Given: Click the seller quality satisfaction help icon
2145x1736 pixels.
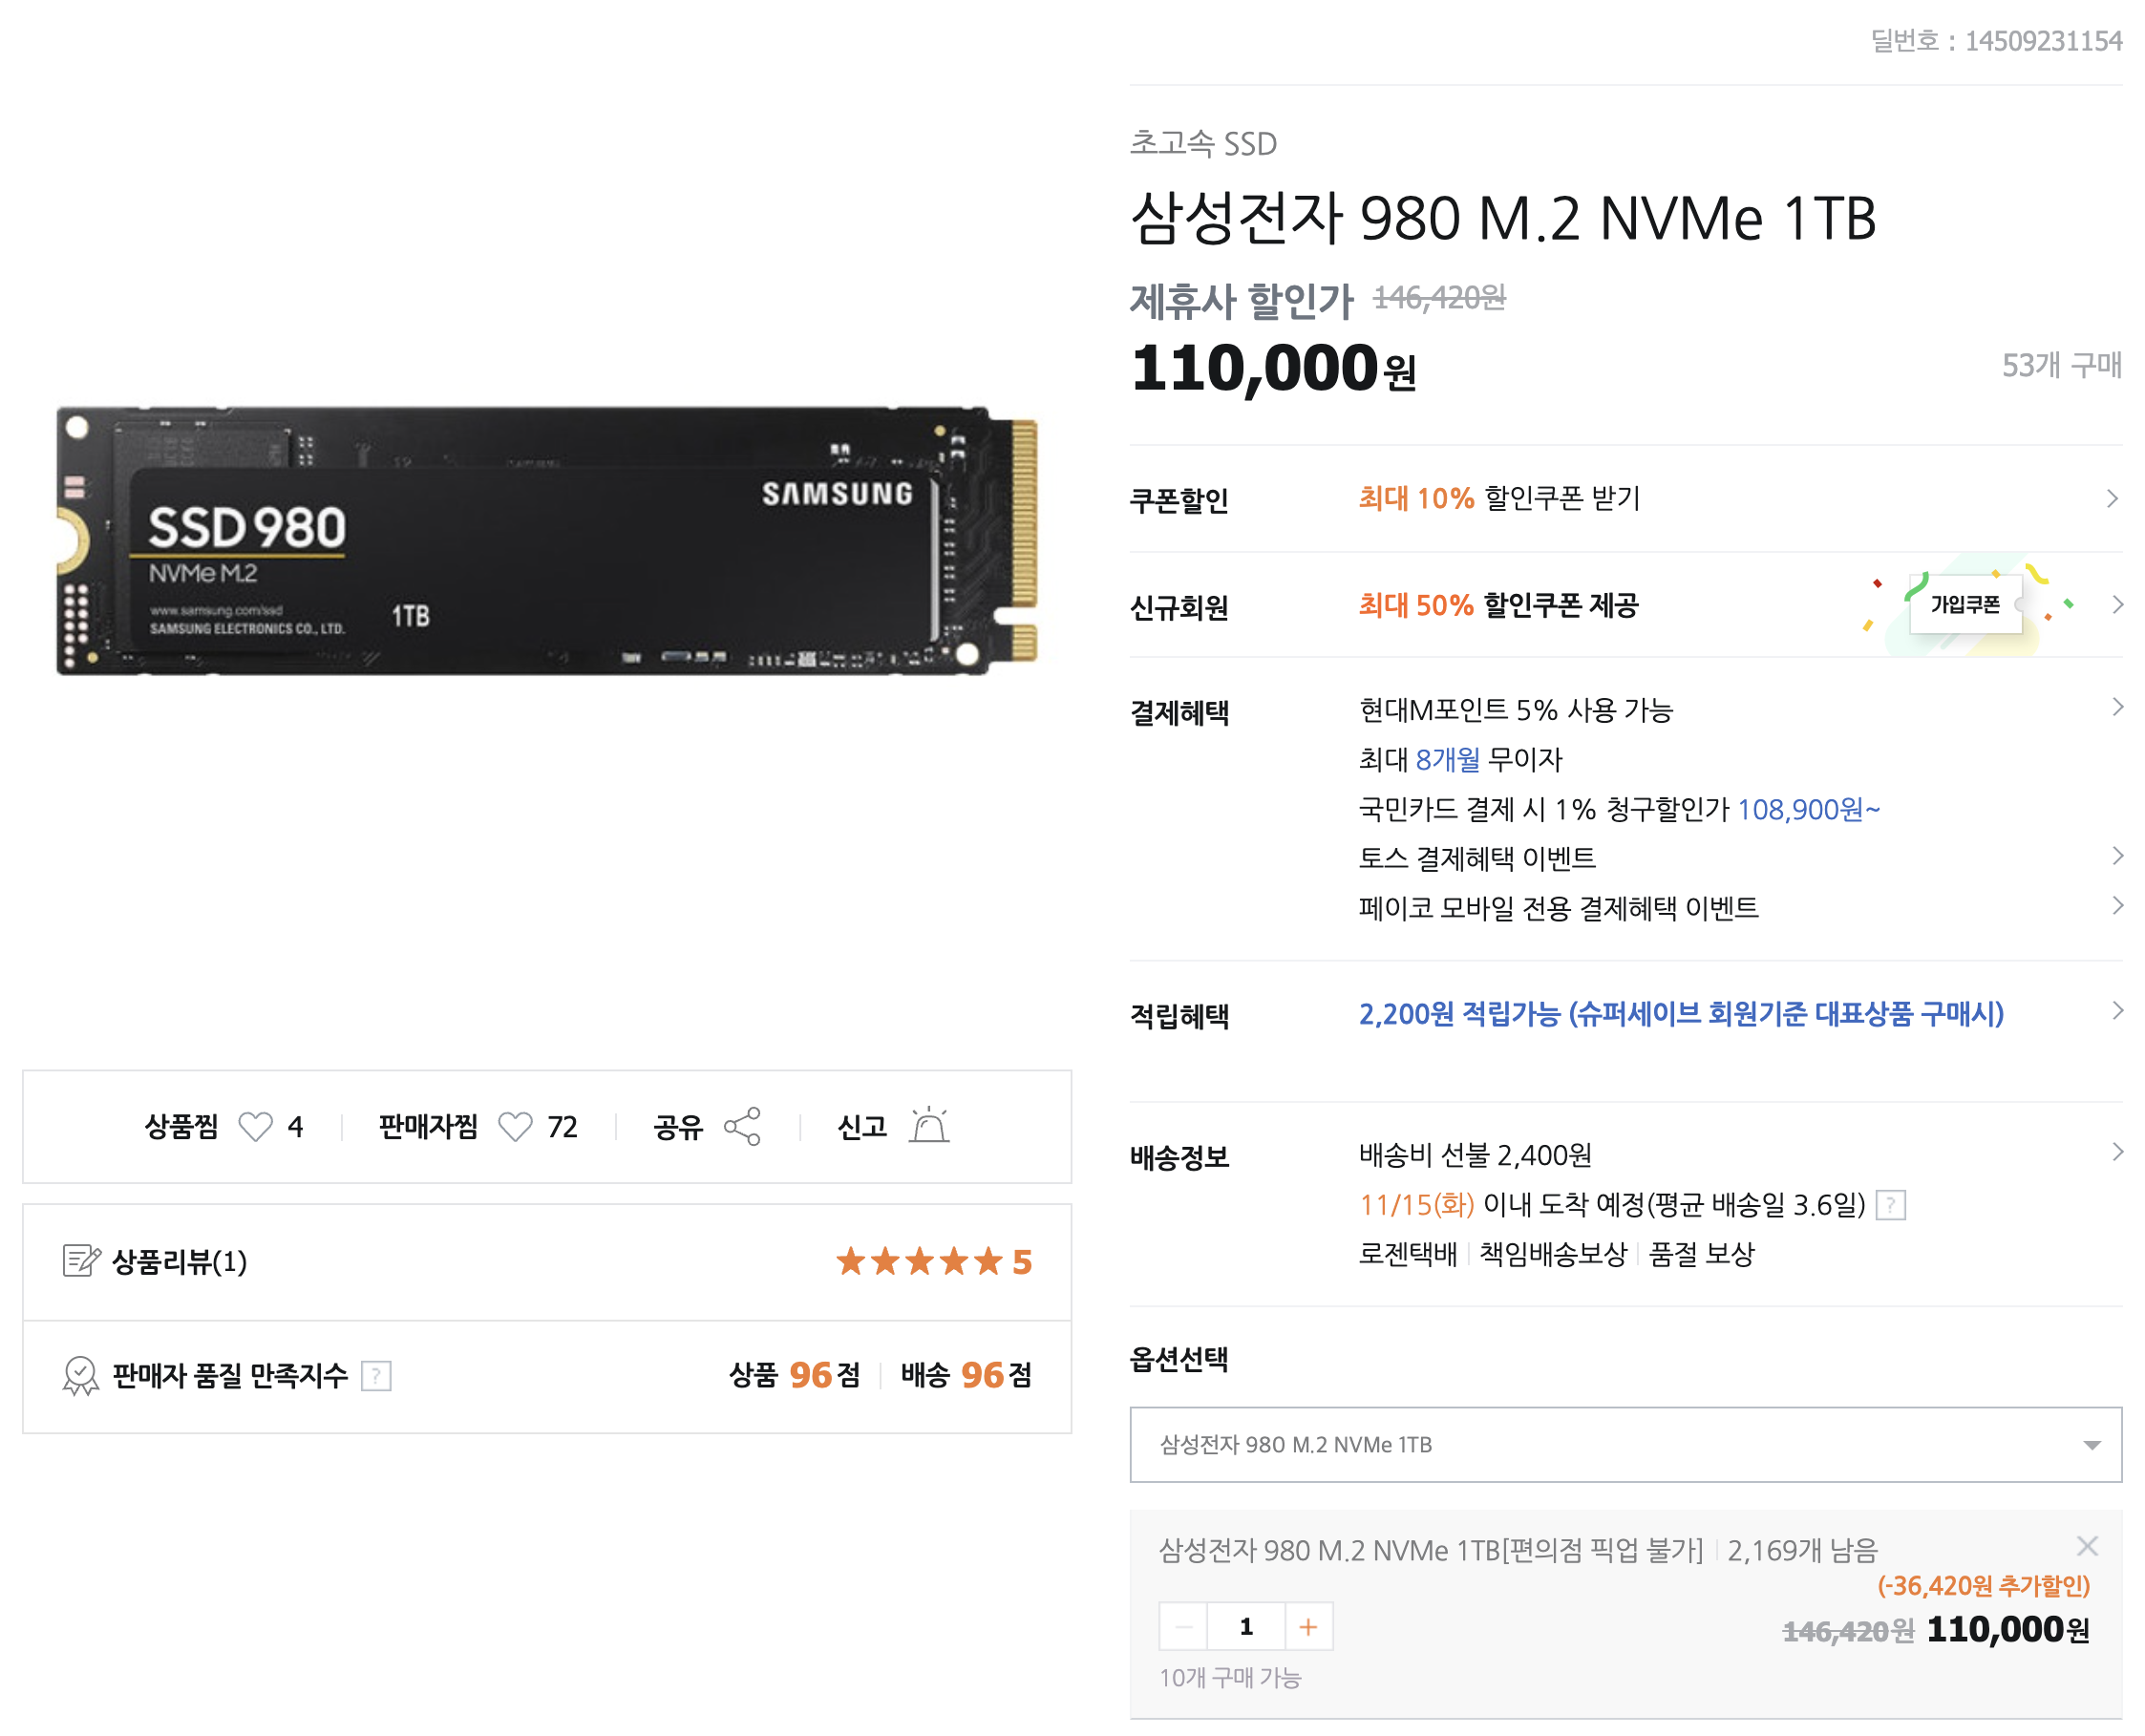Looking at the screenshot, I should (376, 1377).
